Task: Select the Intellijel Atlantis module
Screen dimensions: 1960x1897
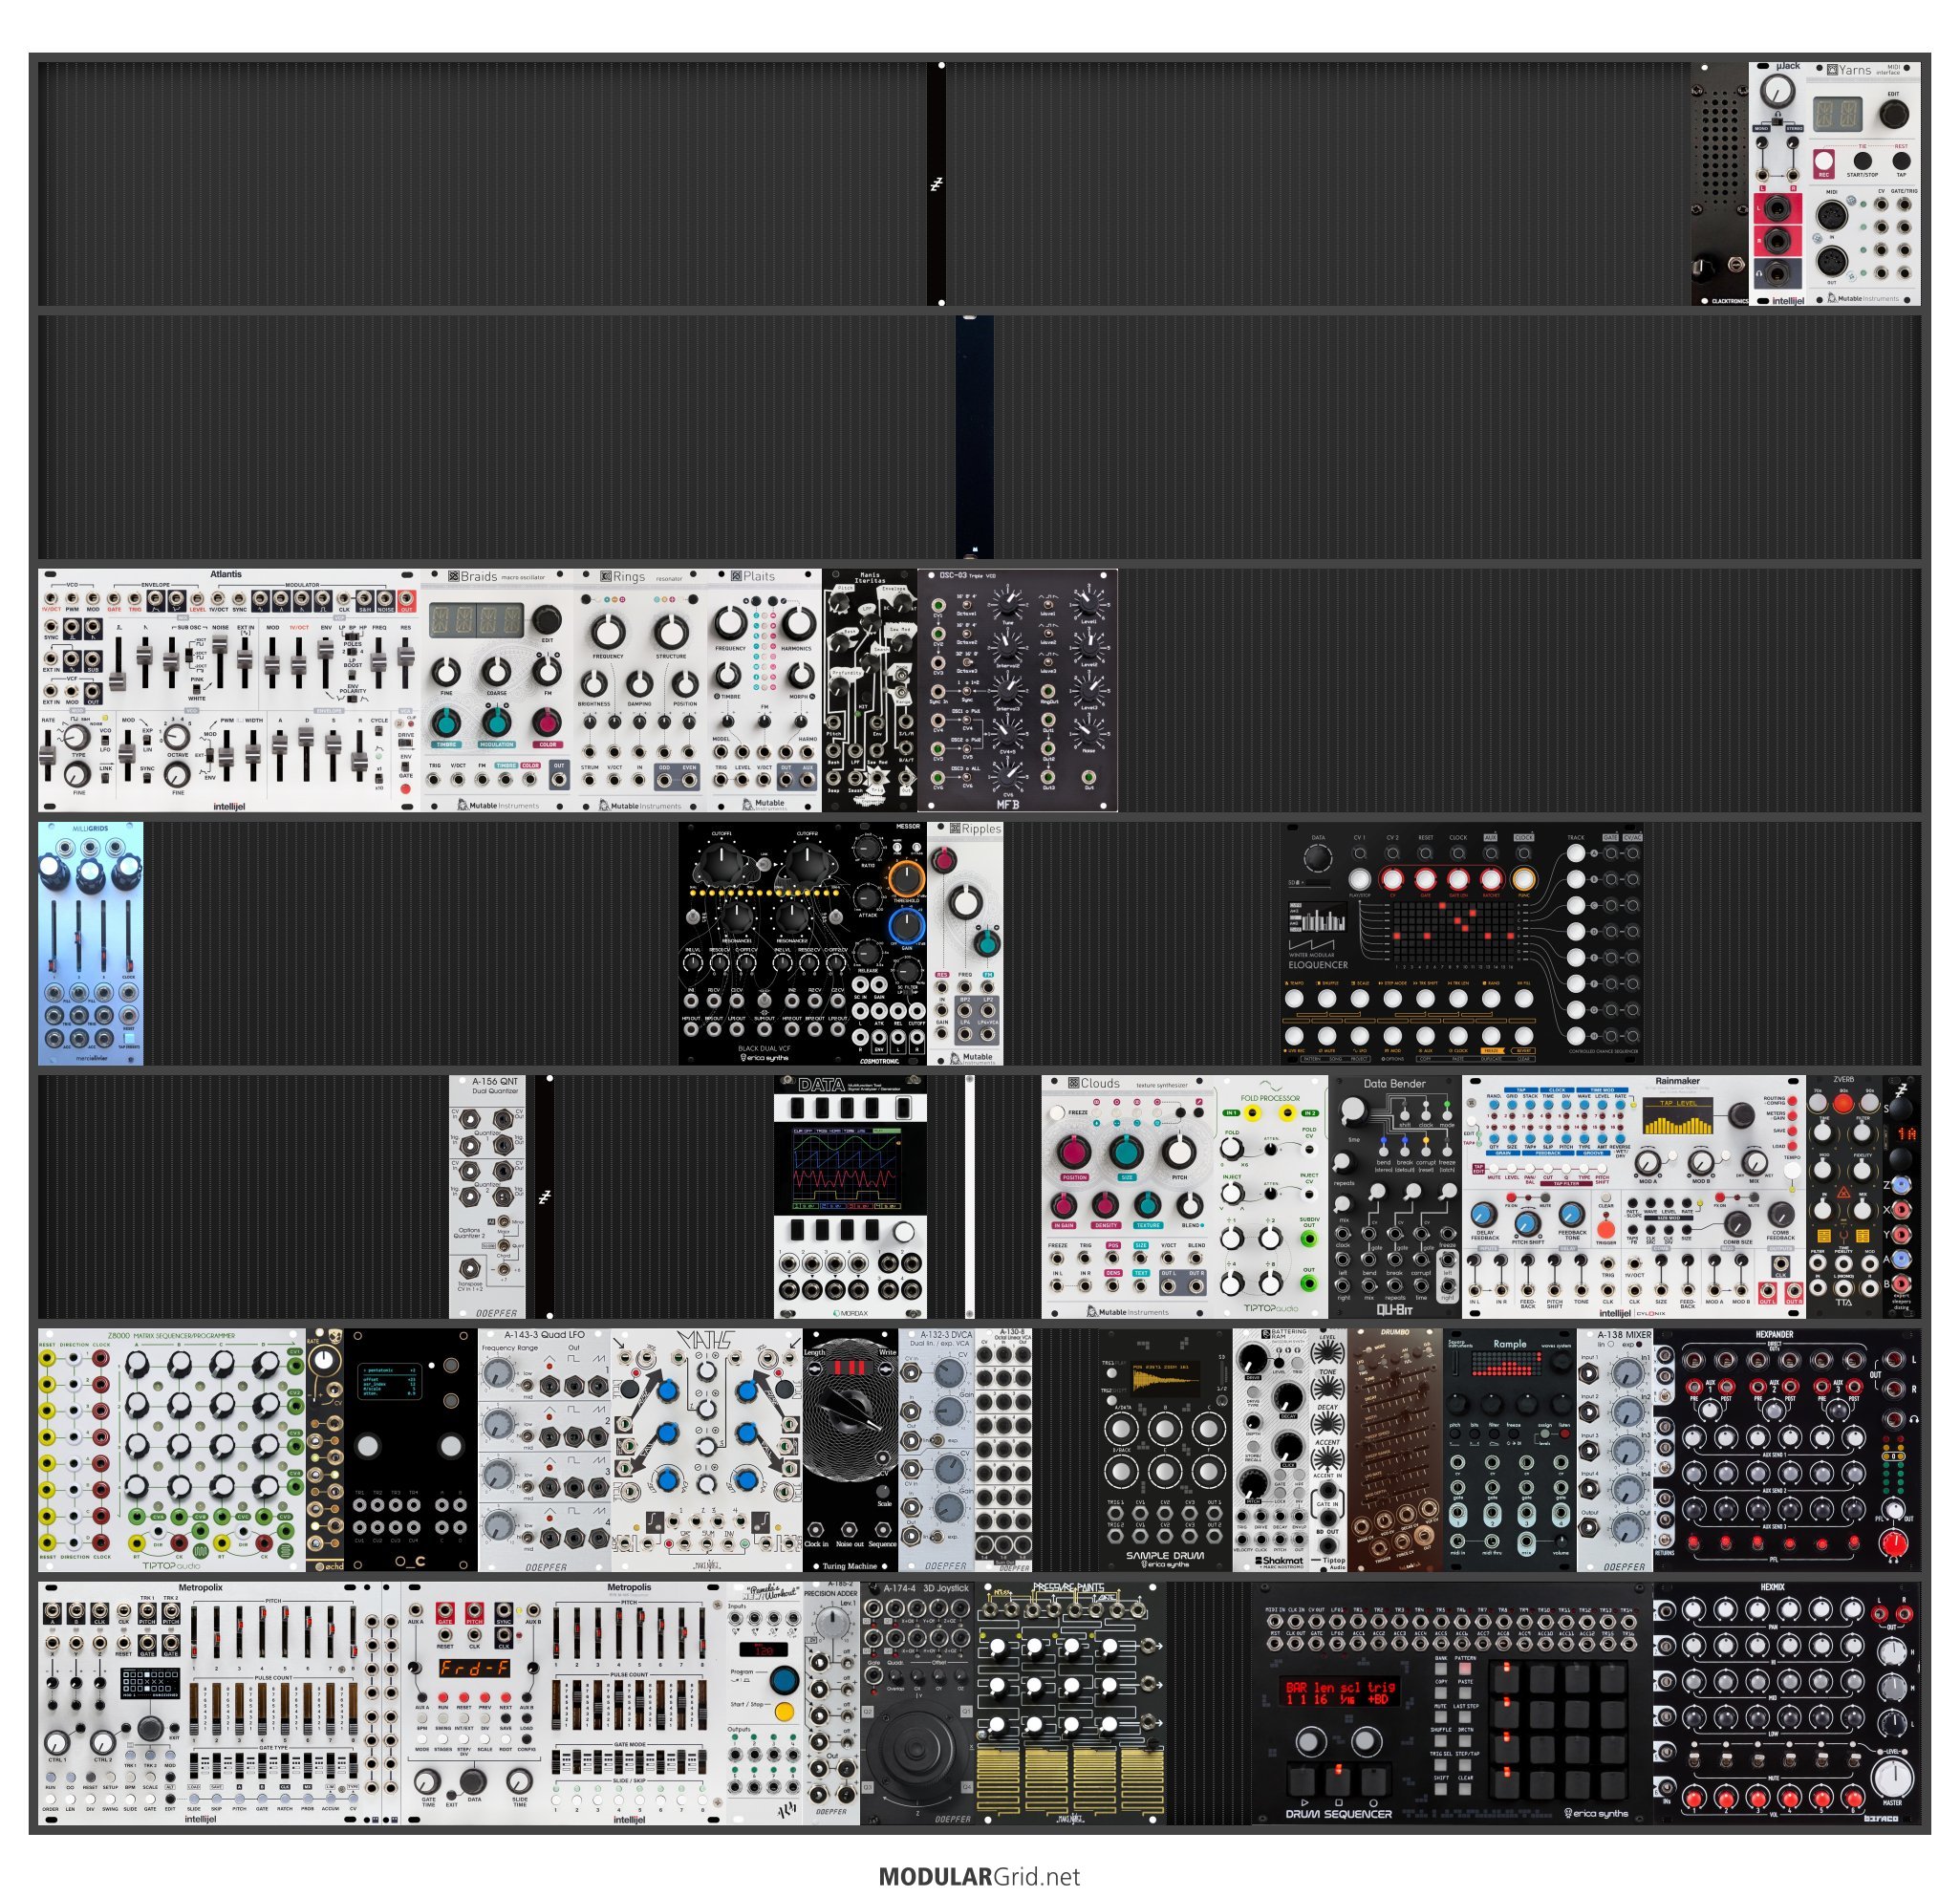Action: click(x=229, y=690)
